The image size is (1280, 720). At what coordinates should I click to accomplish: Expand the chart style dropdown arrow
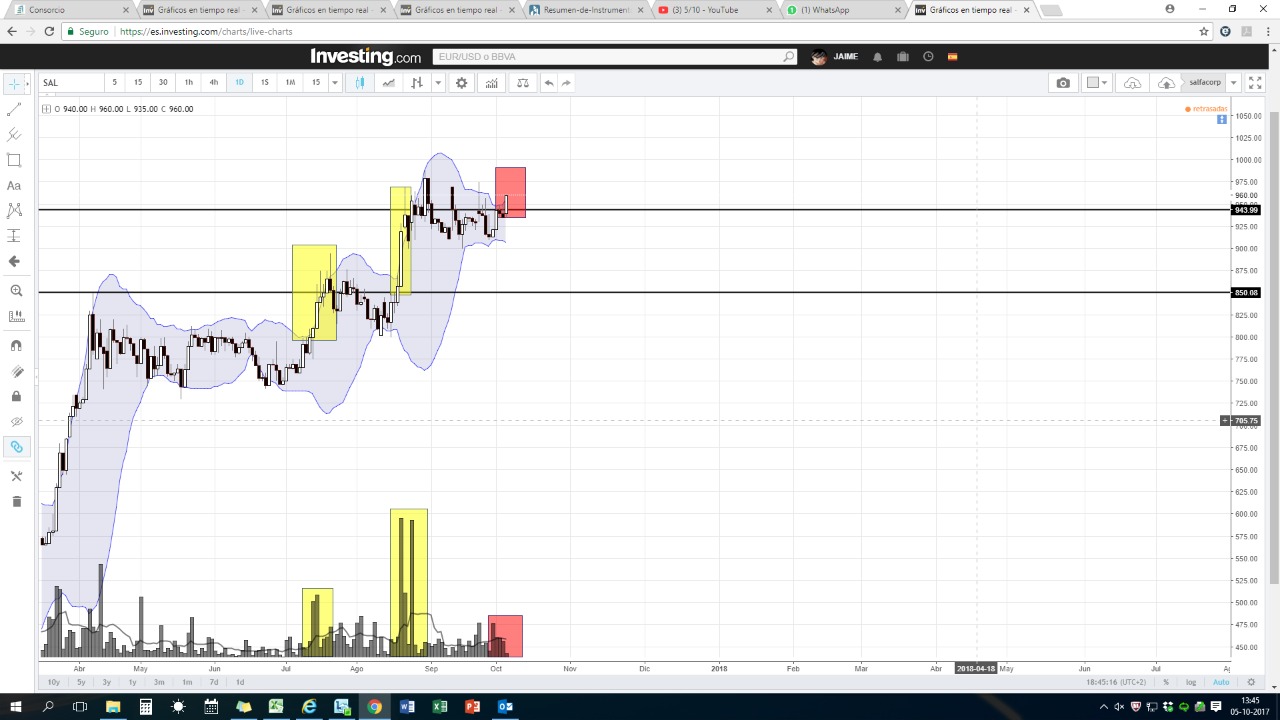[x=438, y=83]
